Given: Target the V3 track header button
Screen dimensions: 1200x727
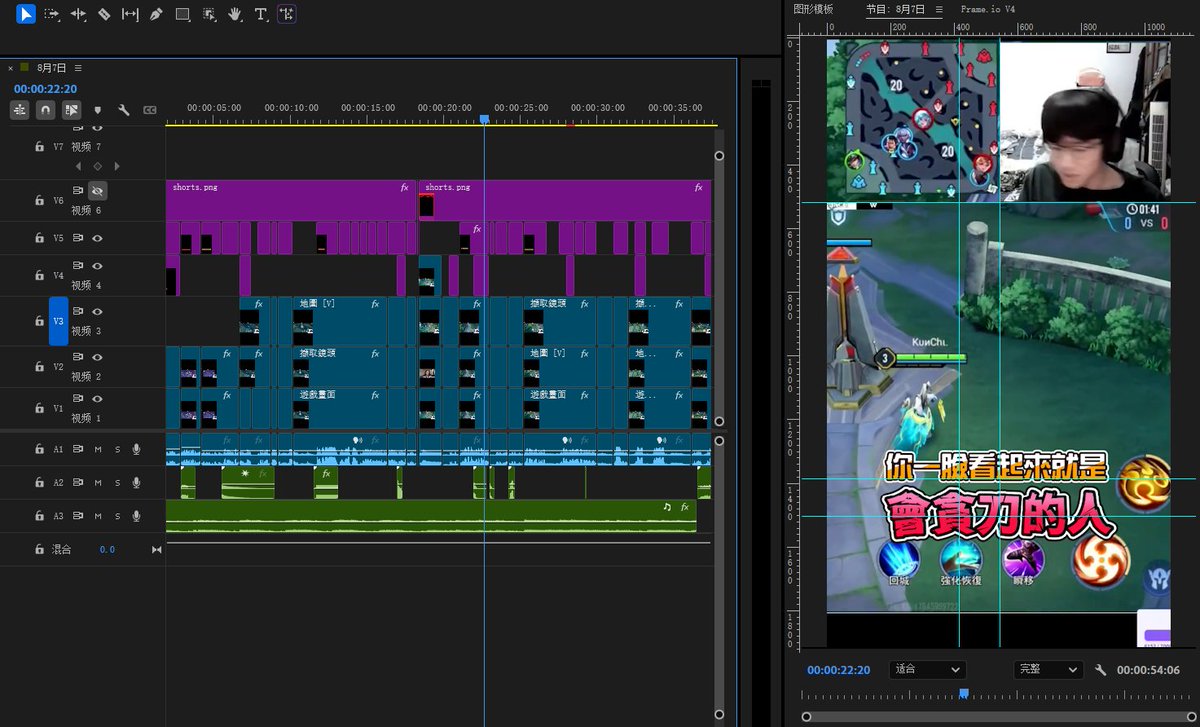Looking at the screenshot, I should pos(58,321).
